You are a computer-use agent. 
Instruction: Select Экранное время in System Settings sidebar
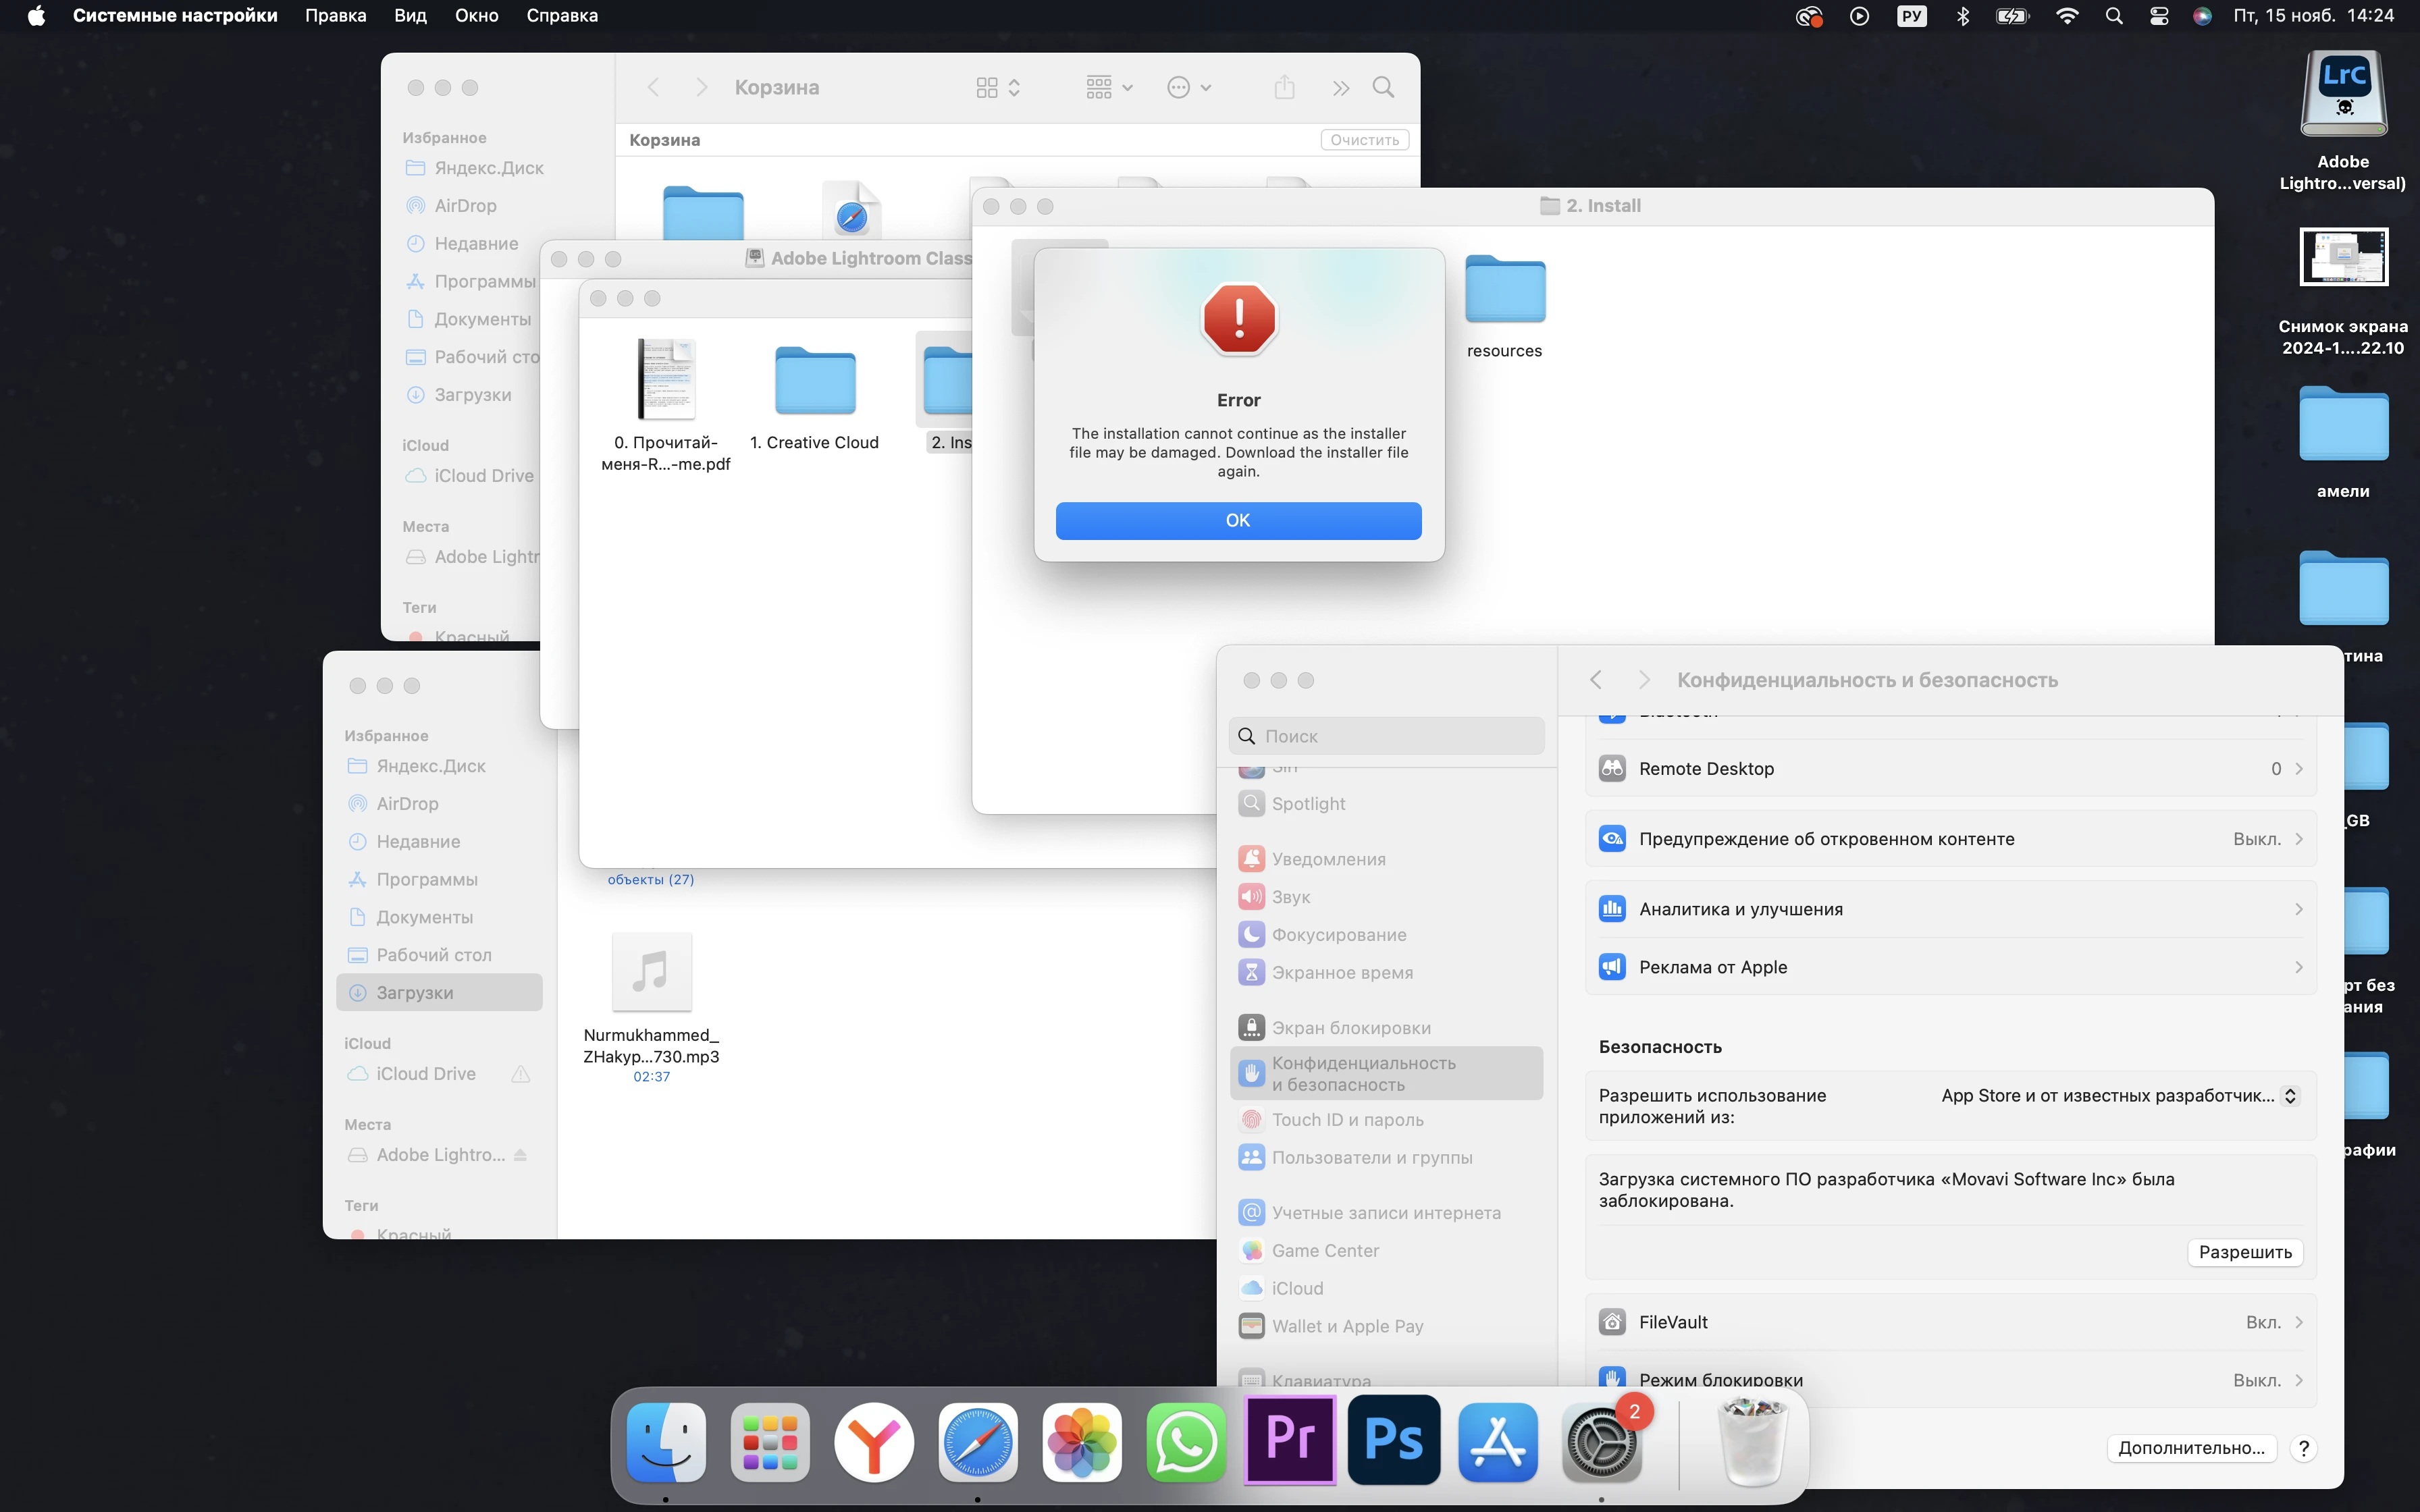point(1386,973)
